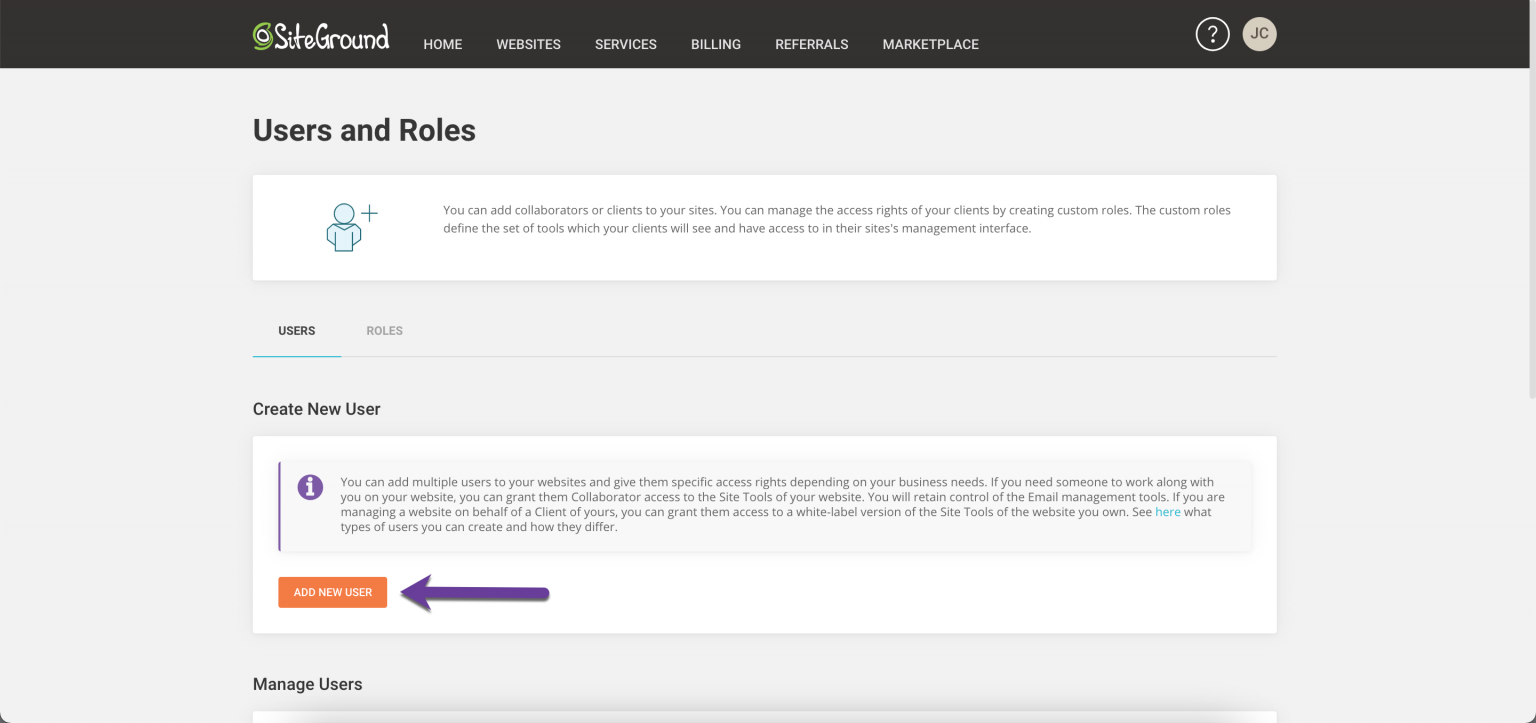1536x723 pixels.
Task: Open the WEBSITES menu
Action: [528, 44]
